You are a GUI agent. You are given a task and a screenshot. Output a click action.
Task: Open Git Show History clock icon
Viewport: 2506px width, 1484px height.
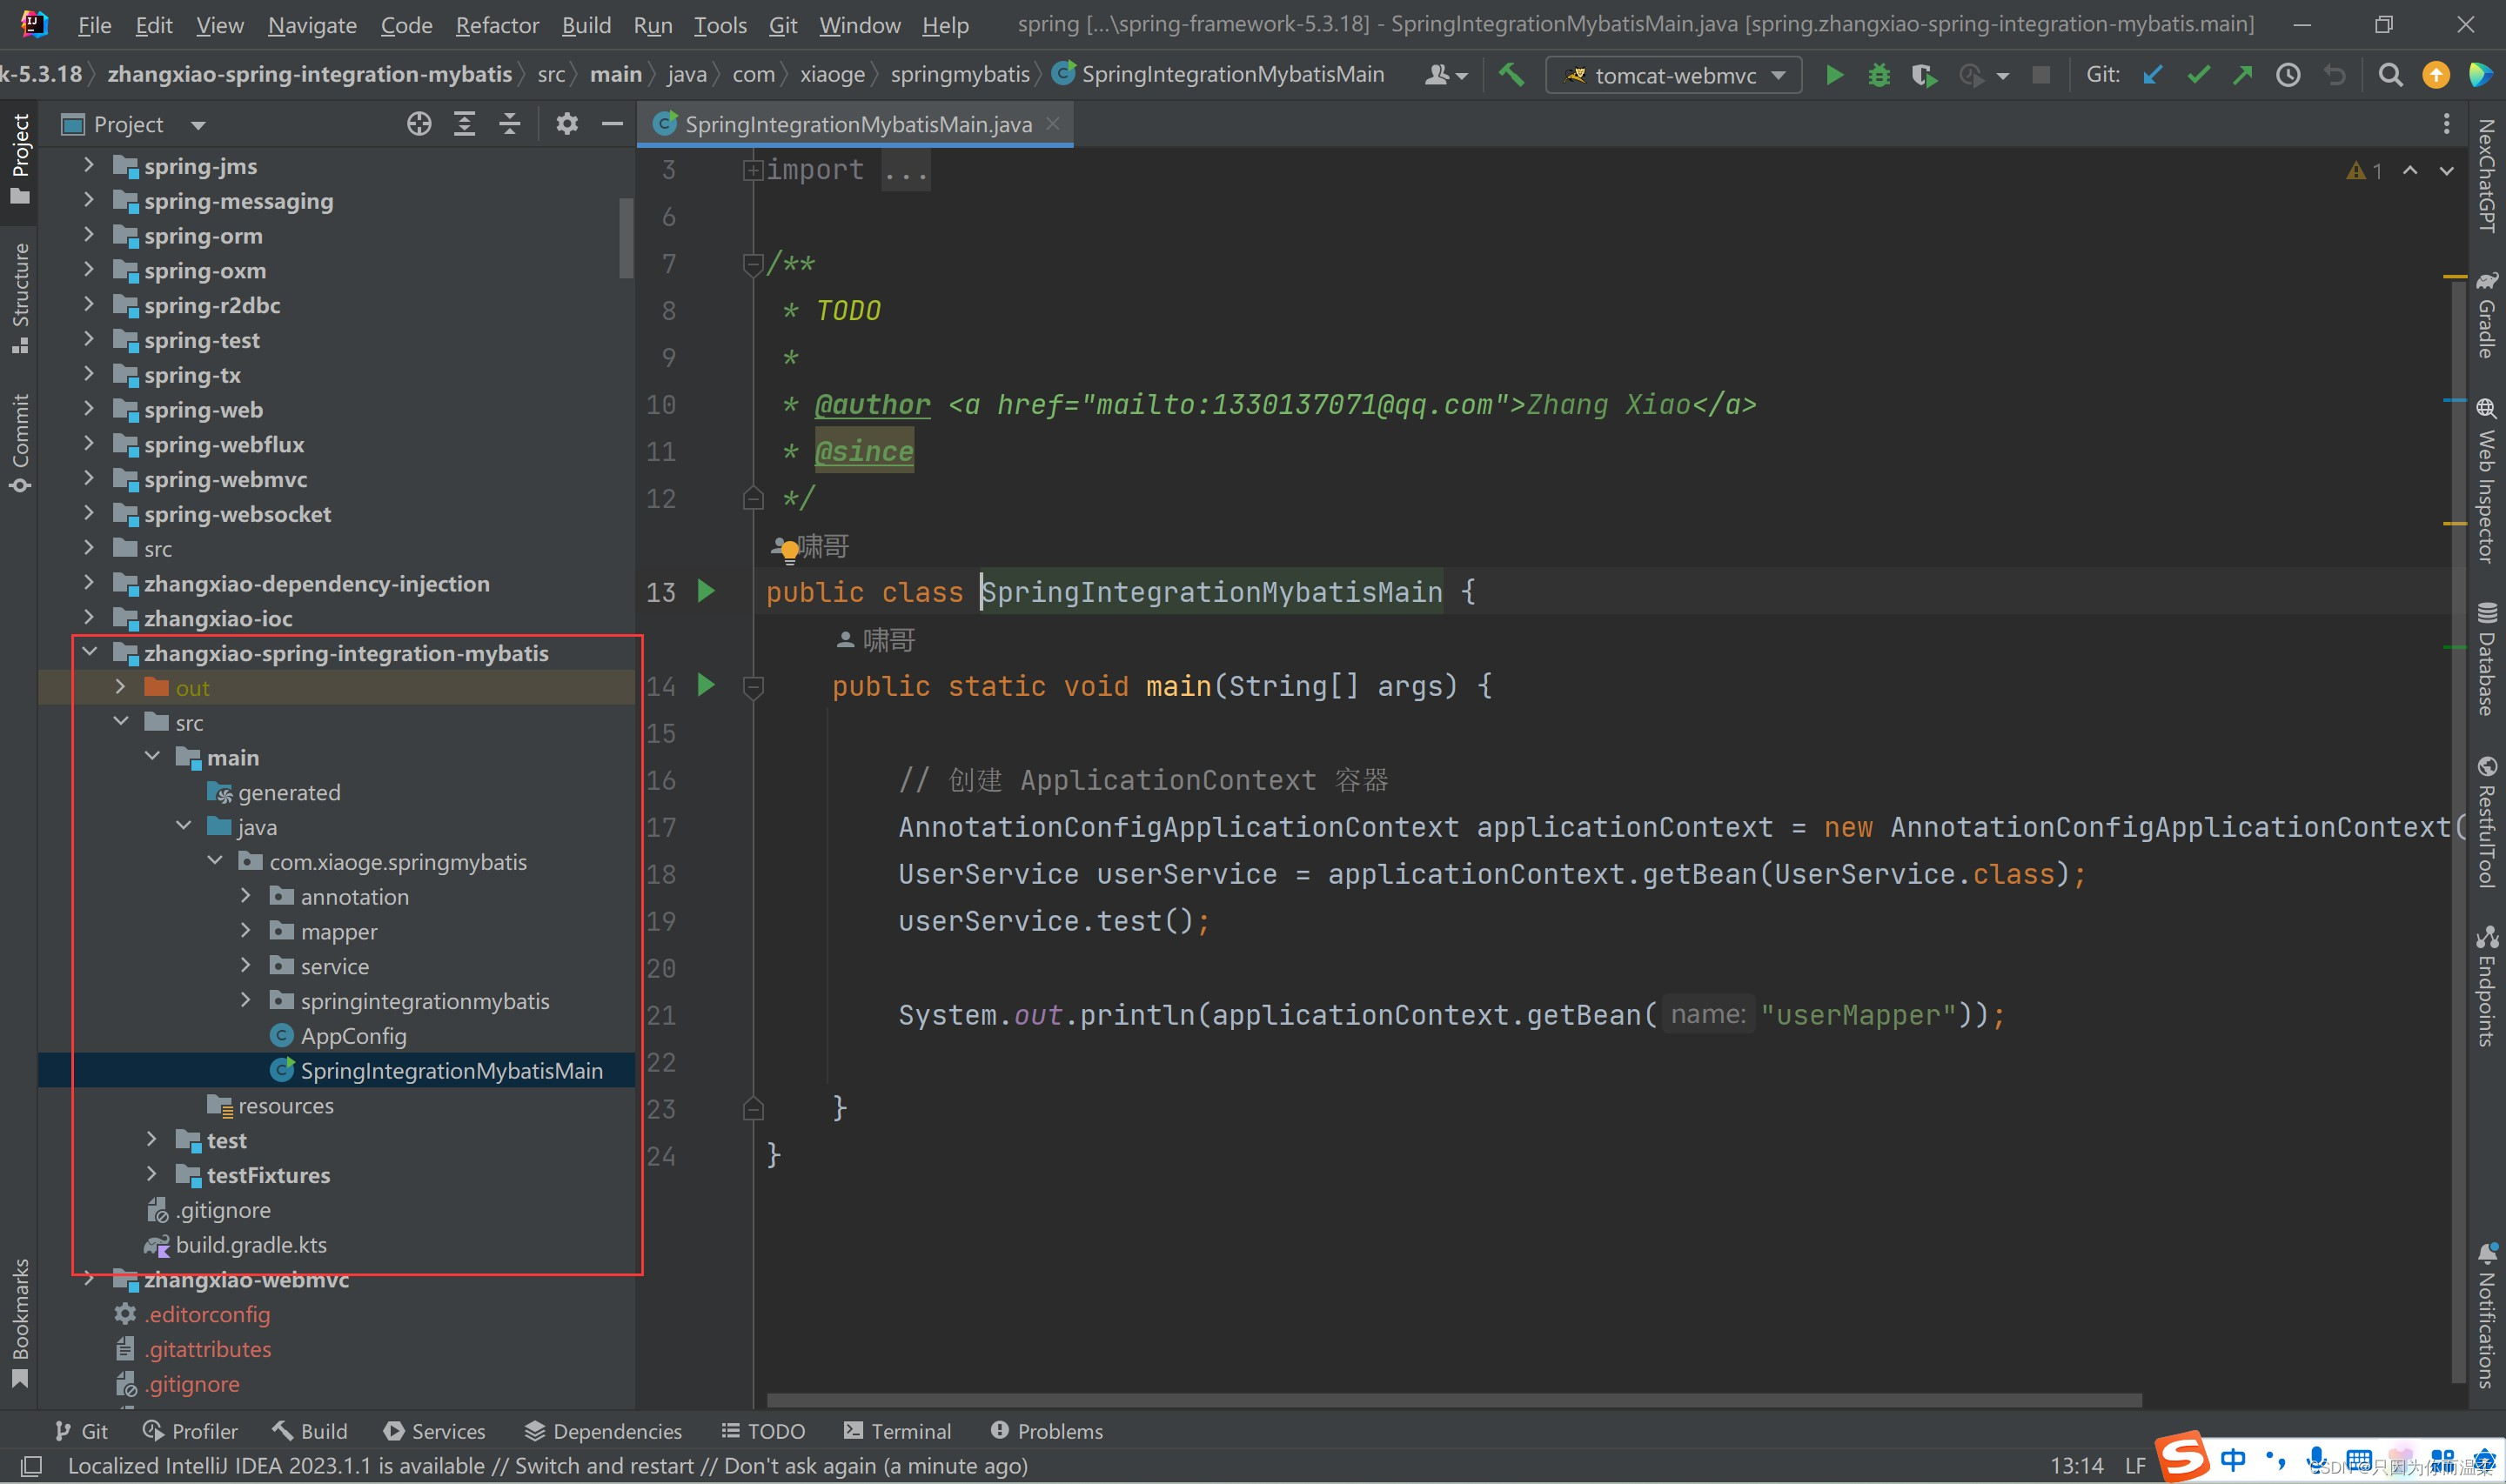click(2288, 75)
